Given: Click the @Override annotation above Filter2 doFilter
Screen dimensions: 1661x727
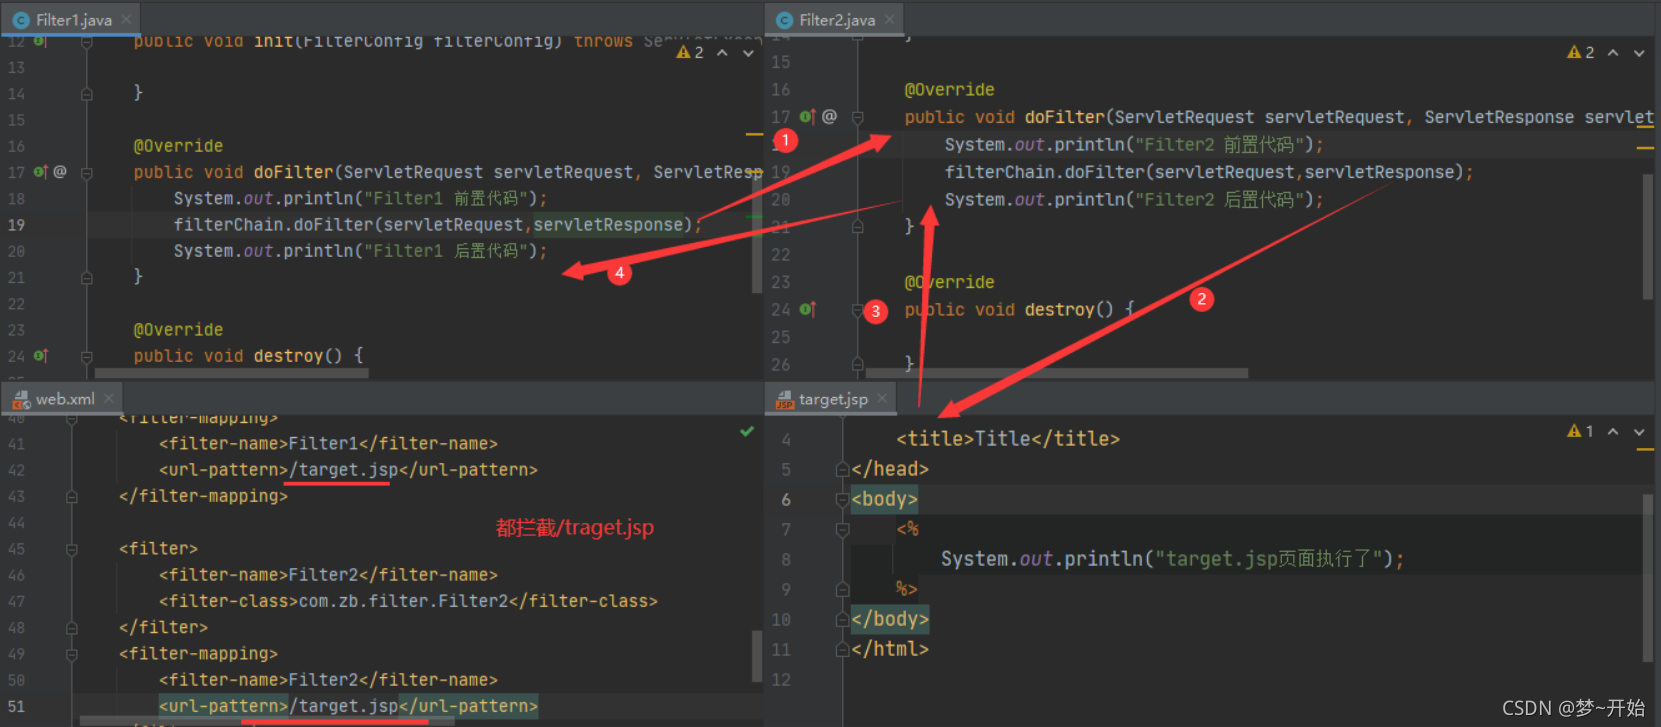Looking at the screenshot, I should (x=949, y=90).
